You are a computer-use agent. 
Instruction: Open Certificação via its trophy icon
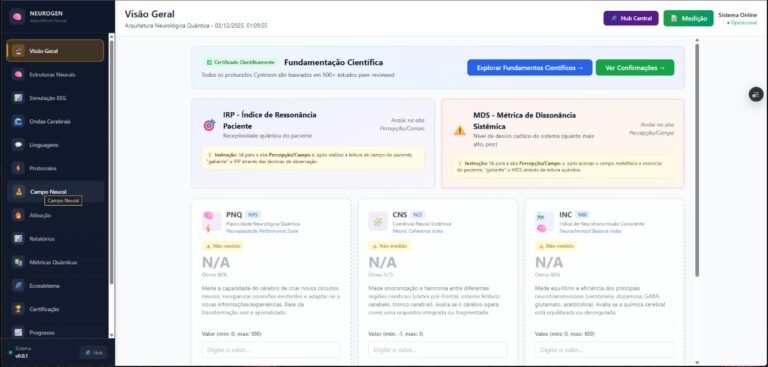[x=18, y=309]
